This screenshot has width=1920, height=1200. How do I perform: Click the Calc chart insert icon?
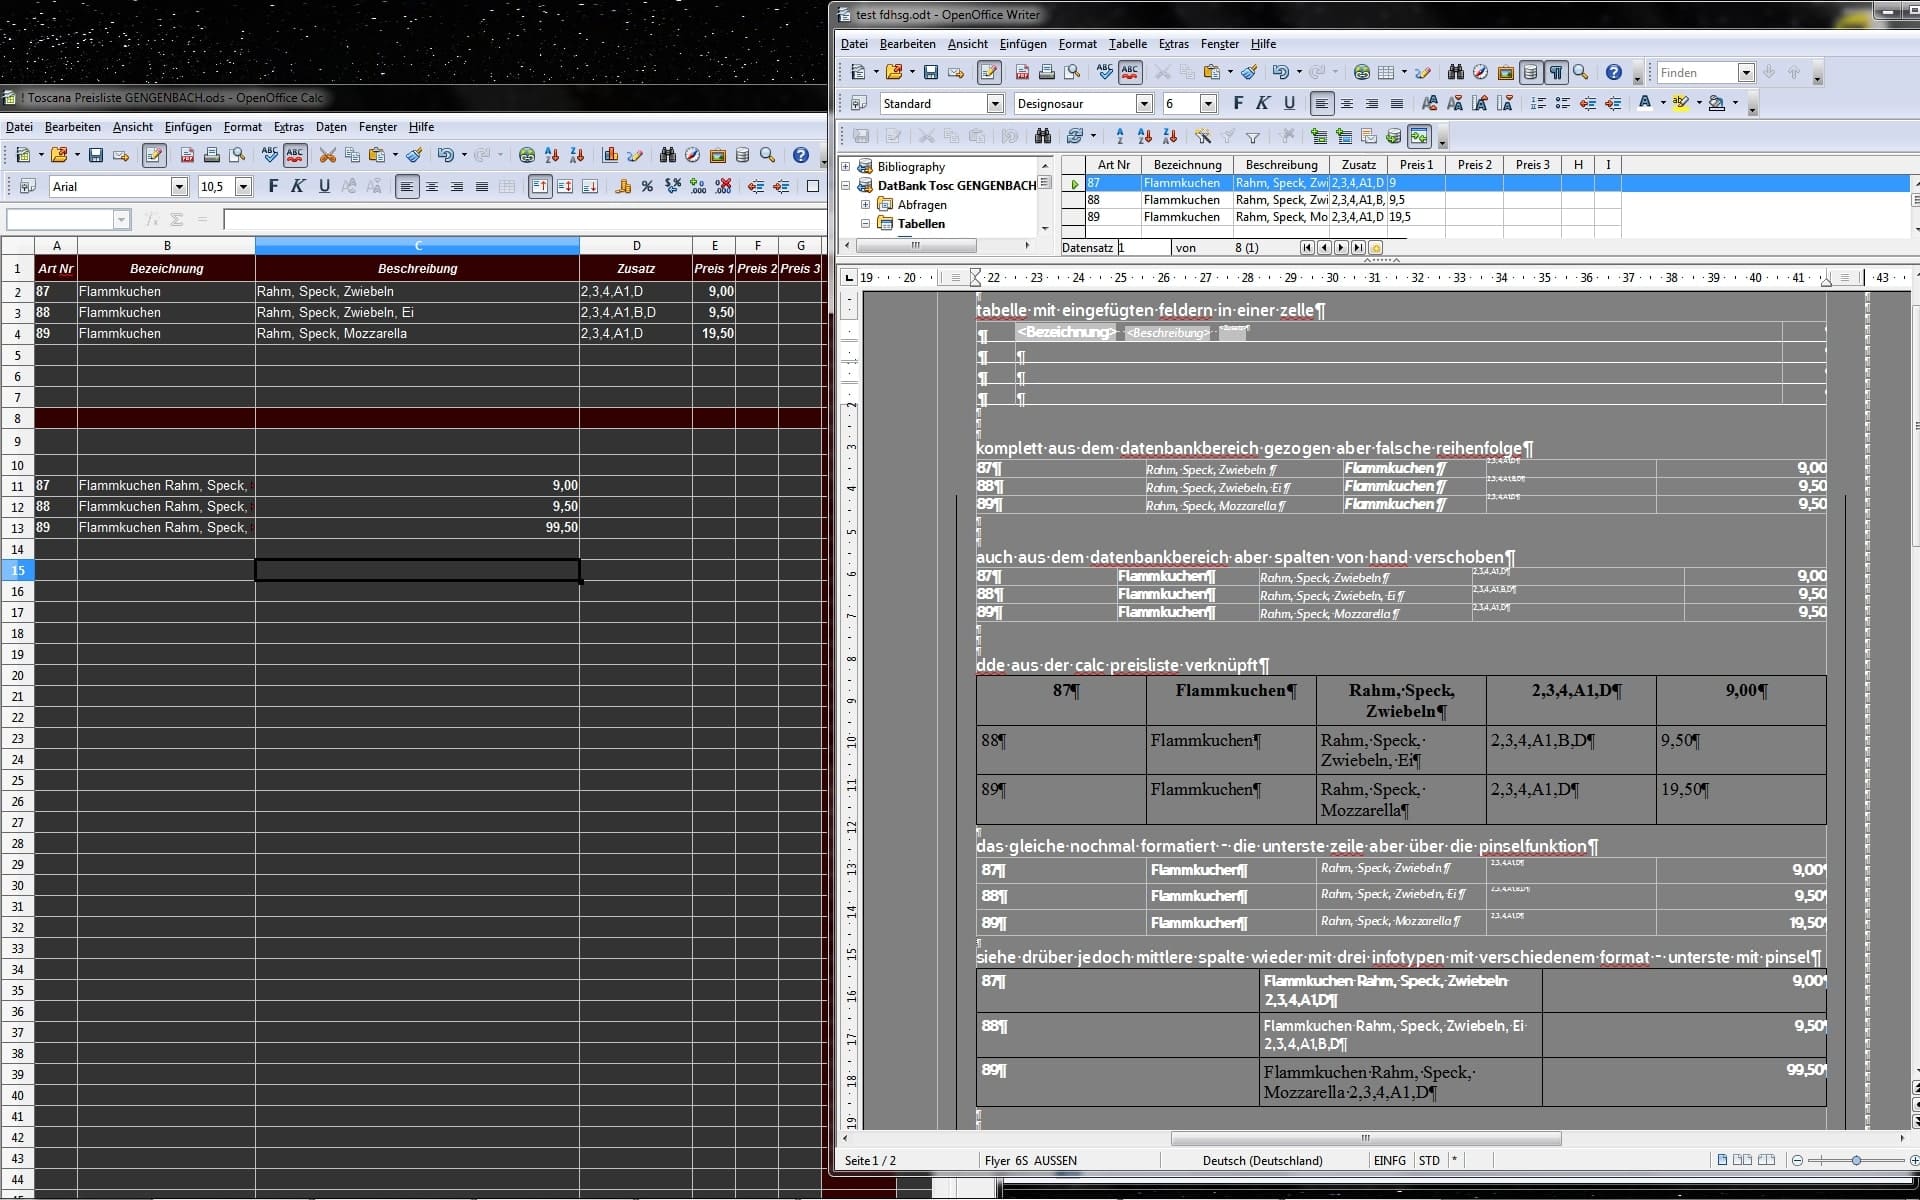click(610, 155)
